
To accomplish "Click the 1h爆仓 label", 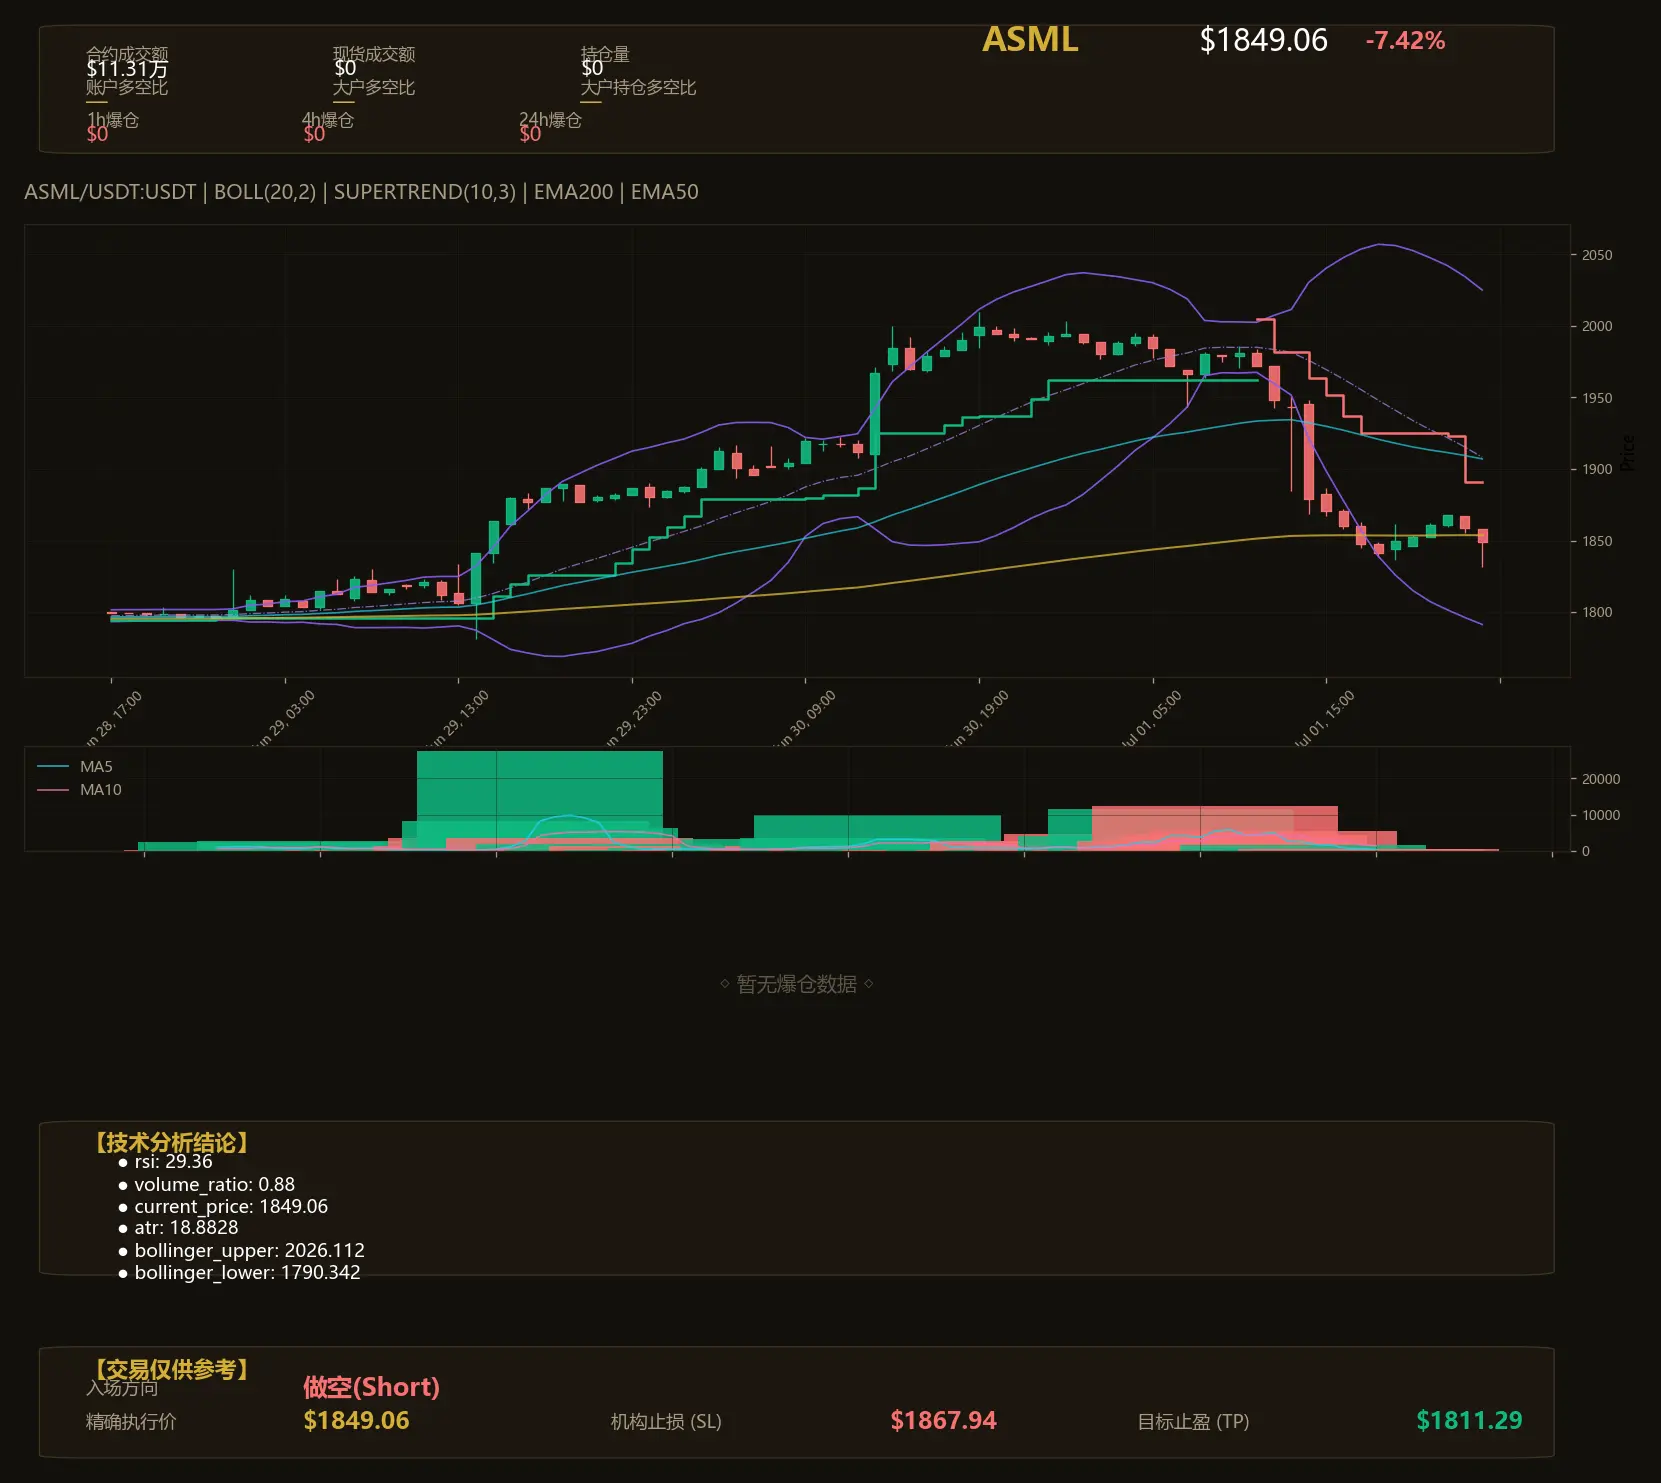I will tap(113, 120).
